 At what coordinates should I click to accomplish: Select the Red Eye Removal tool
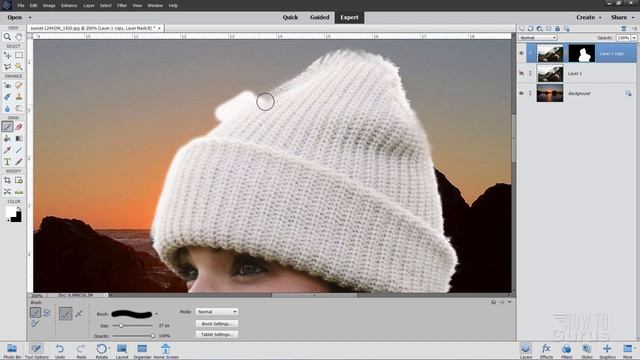pyautogui.click(x=7, y=85)
